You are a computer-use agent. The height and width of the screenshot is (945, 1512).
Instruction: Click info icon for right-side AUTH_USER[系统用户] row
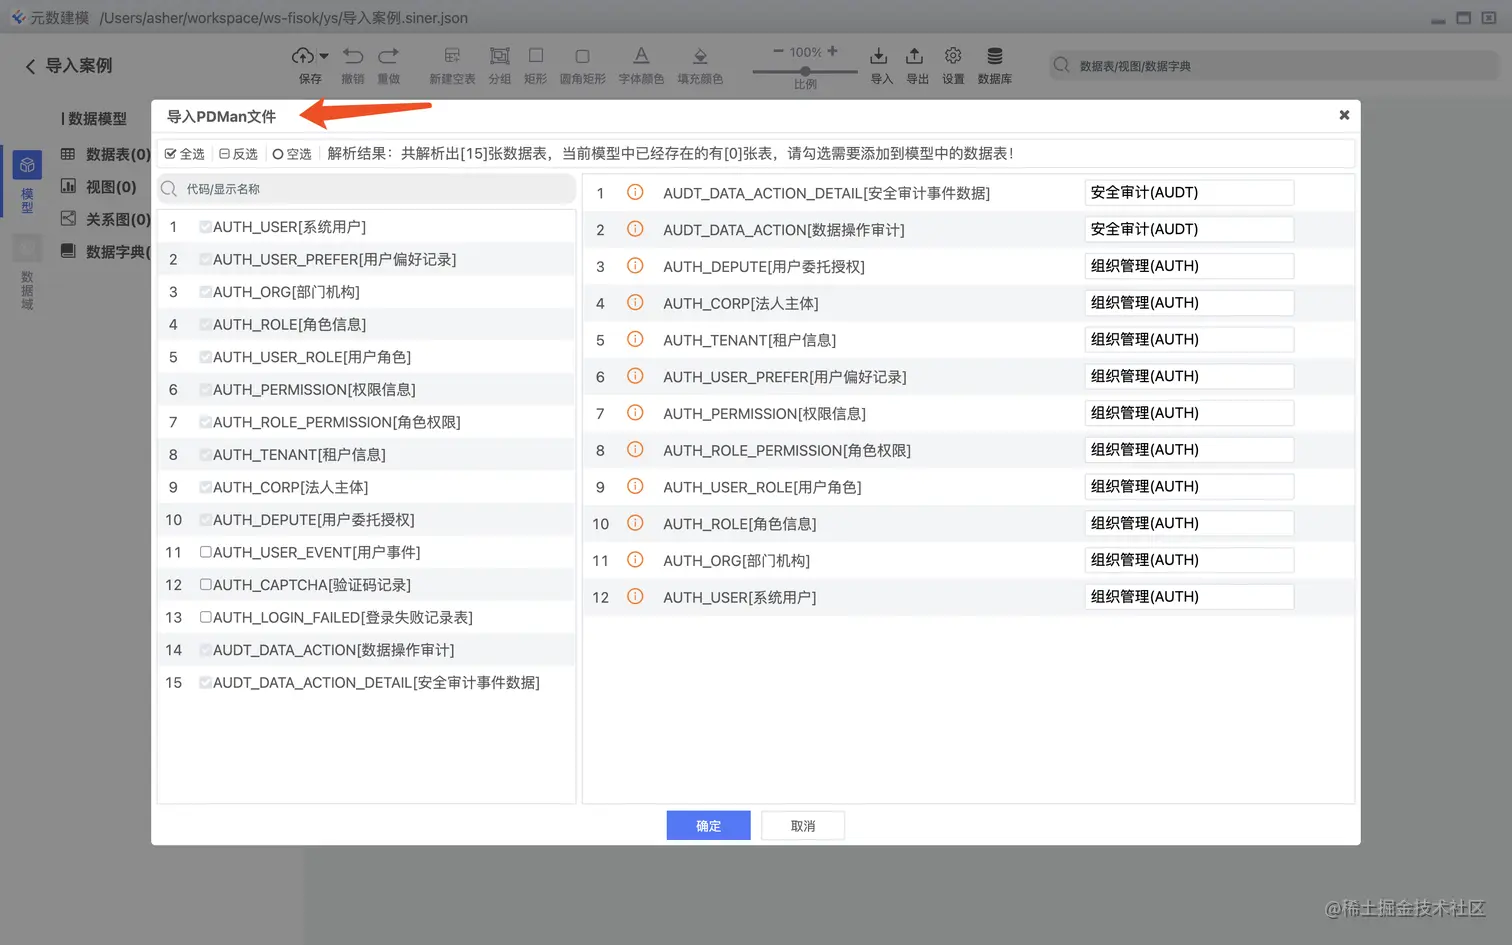point(635,597)
